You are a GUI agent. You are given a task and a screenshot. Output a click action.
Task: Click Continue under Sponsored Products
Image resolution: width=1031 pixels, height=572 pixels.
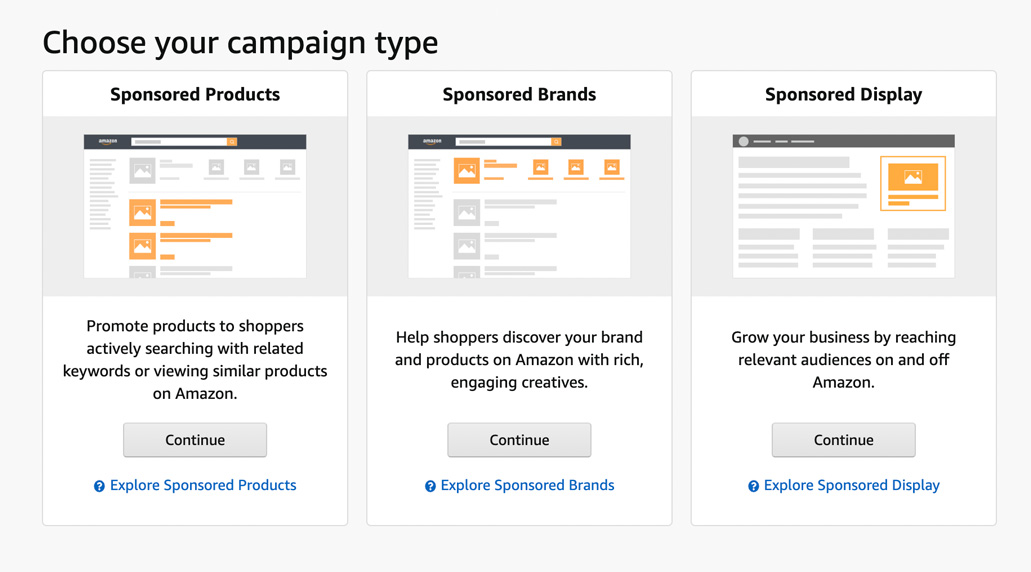tap(195, 440)
